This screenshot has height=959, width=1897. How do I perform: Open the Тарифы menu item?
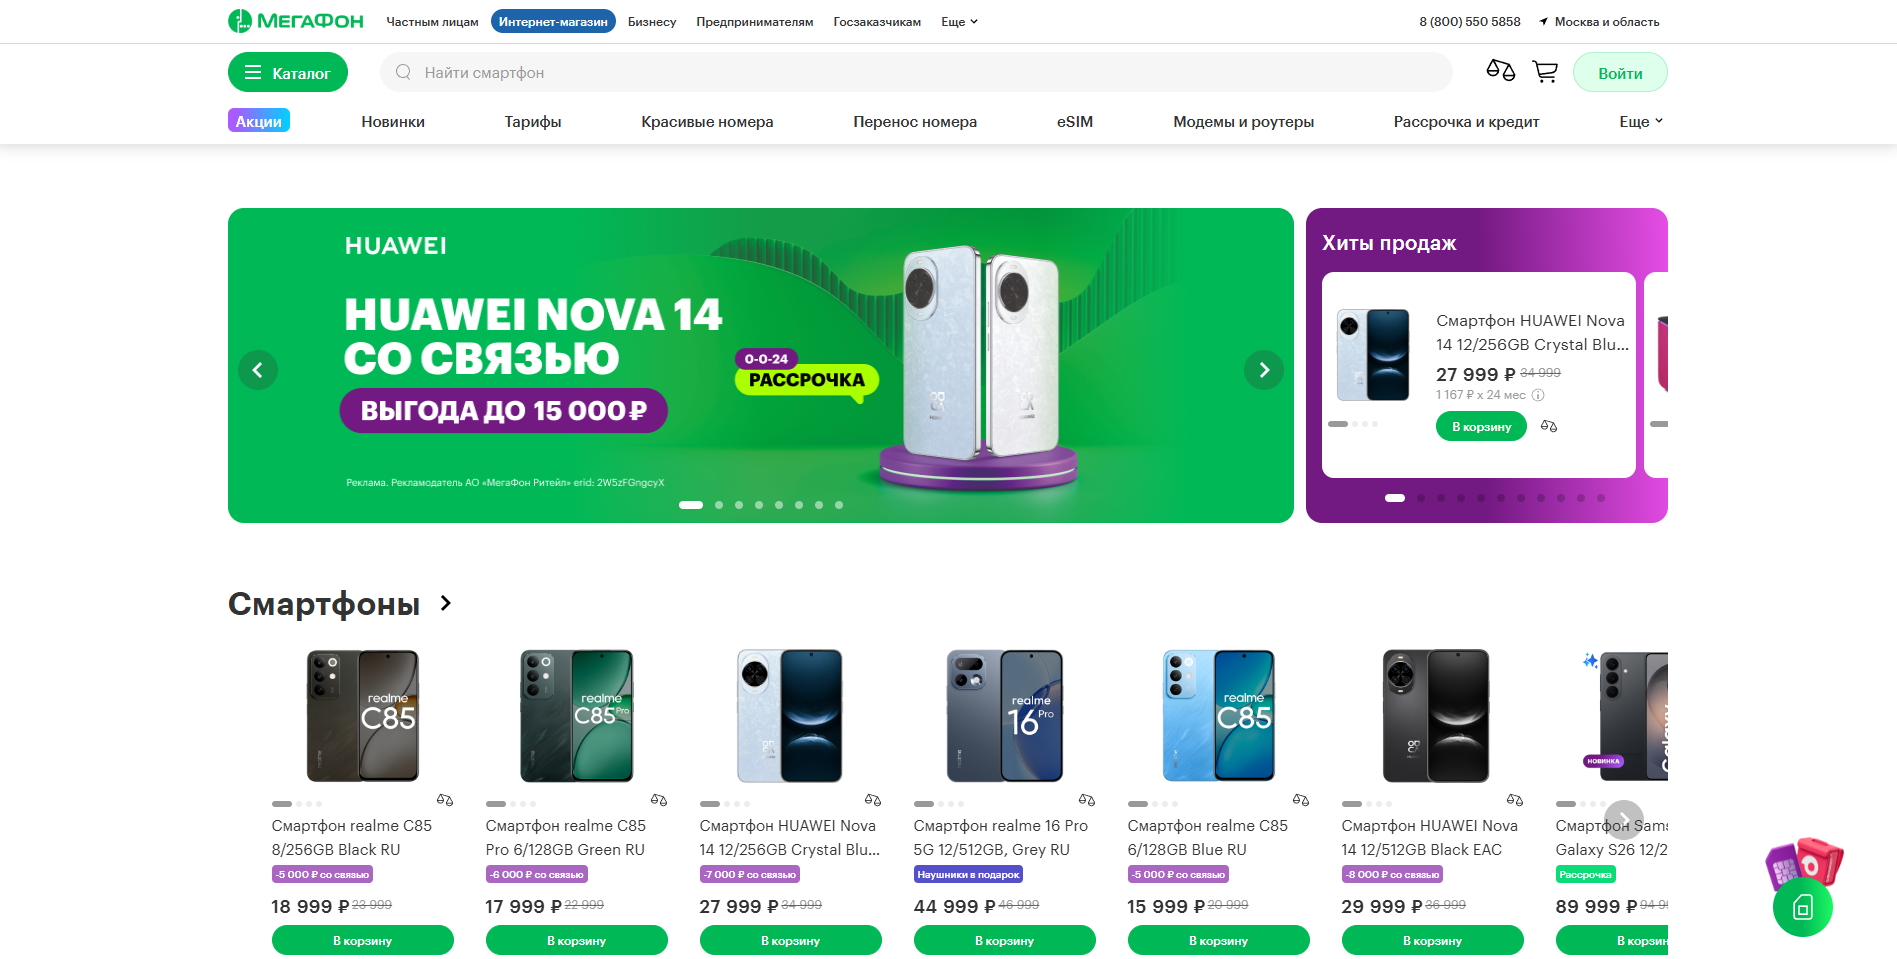533,122
